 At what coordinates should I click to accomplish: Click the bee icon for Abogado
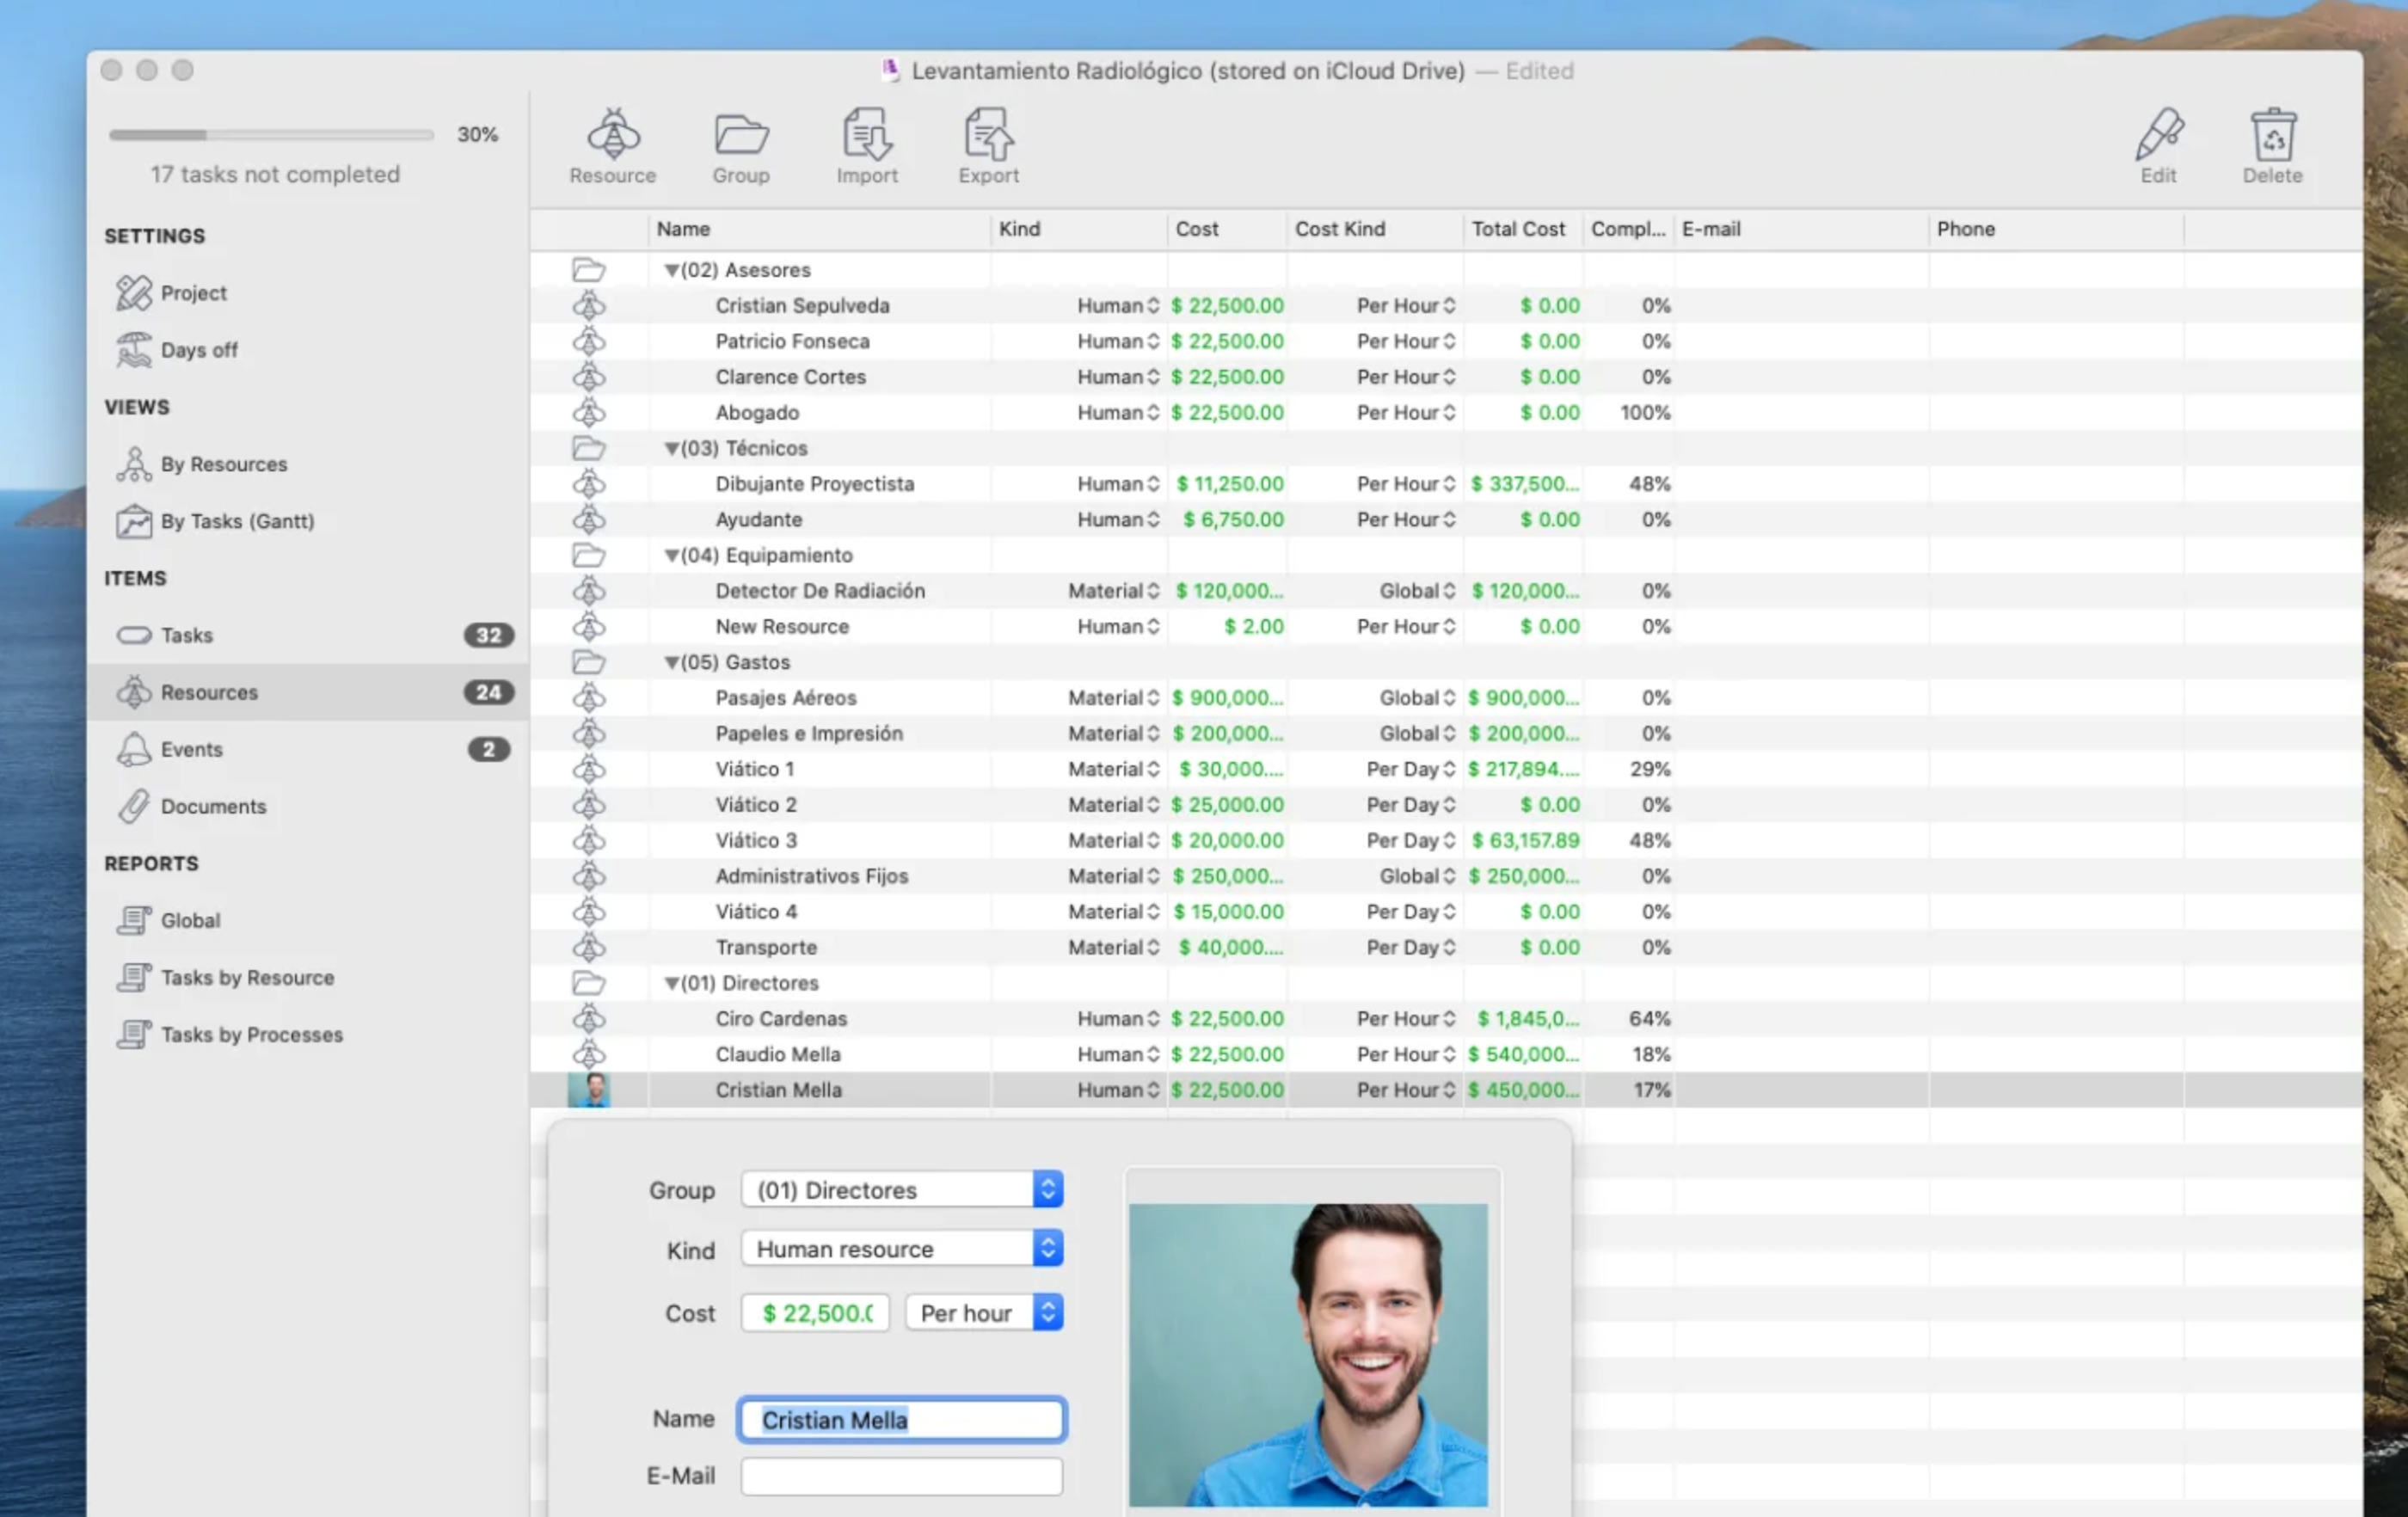pyautogui.click(x=589, y=412)
